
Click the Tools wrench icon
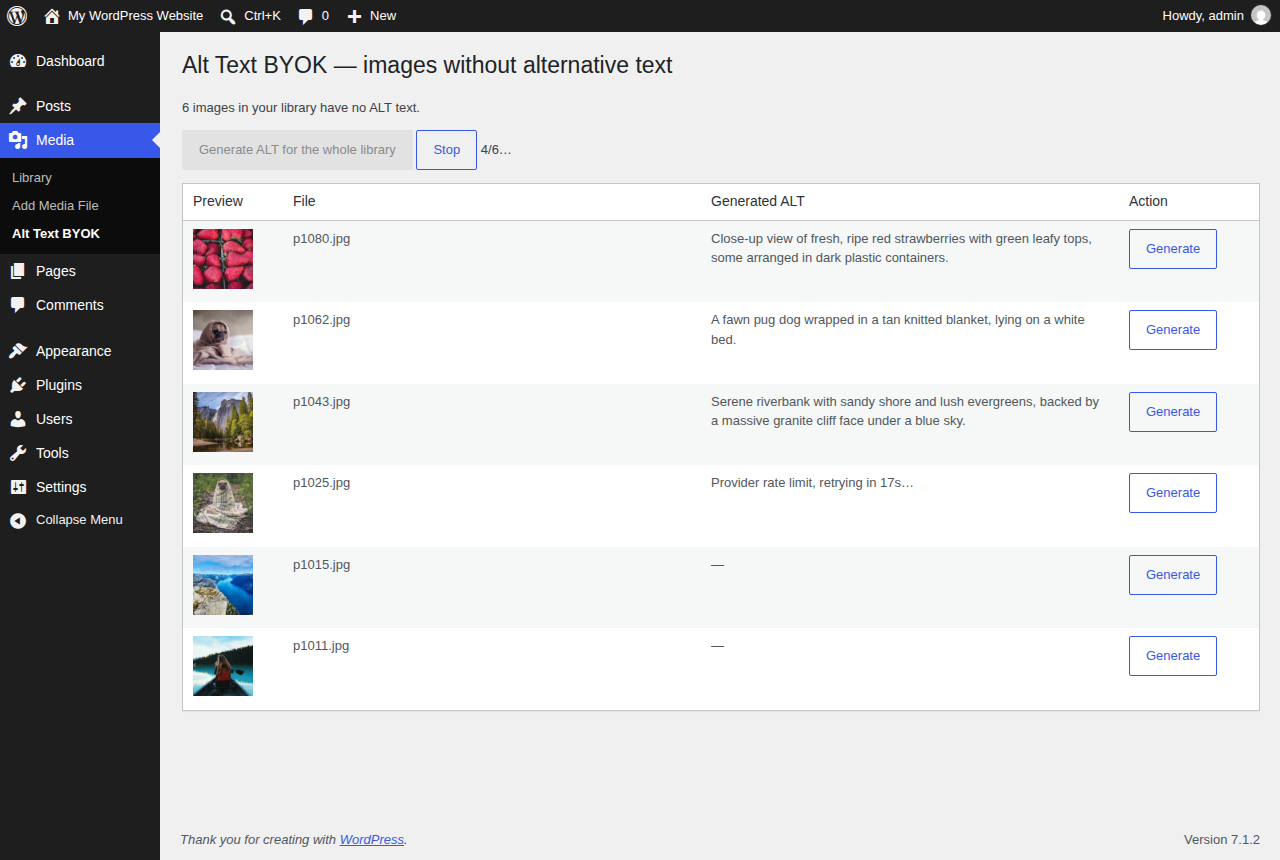[x=18, y=453]
